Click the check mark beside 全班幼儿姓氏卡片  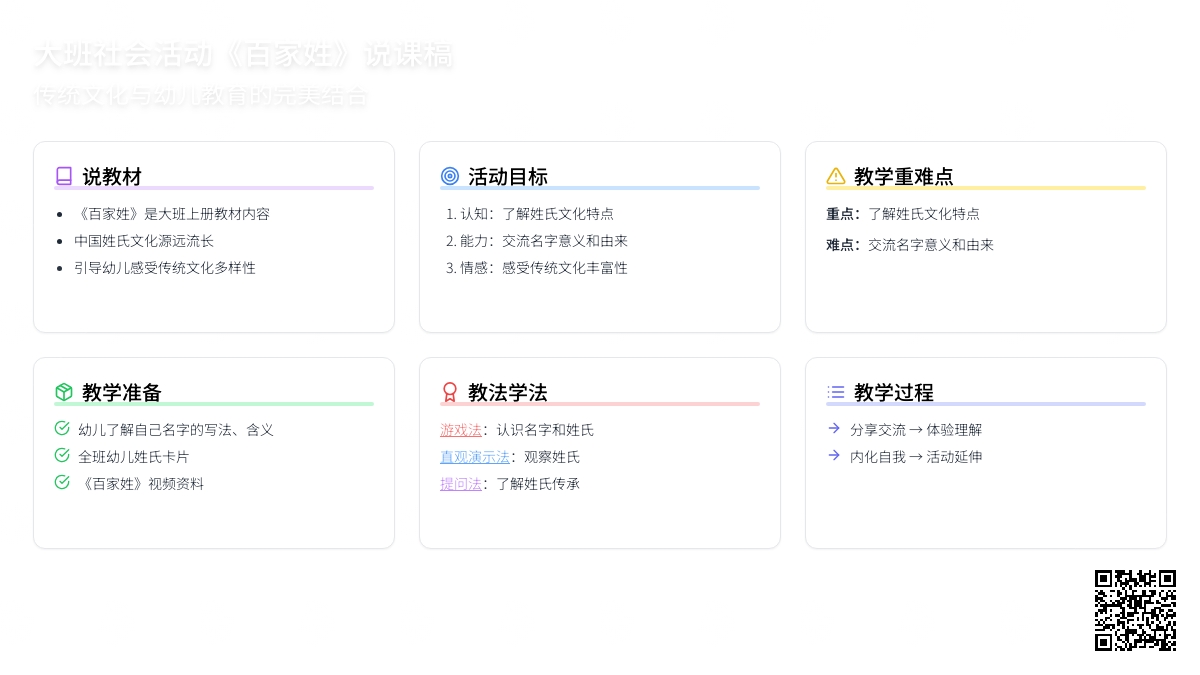pyautogui.click(x=62, y=455)
